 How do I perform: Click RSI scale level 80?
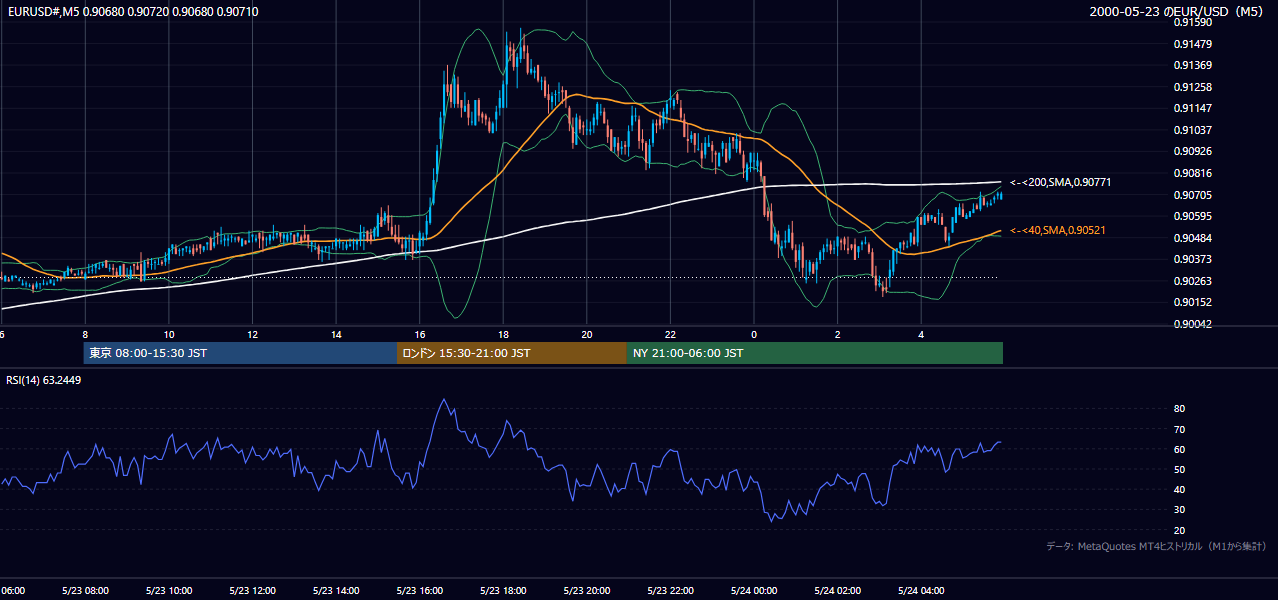(1179, 409)
